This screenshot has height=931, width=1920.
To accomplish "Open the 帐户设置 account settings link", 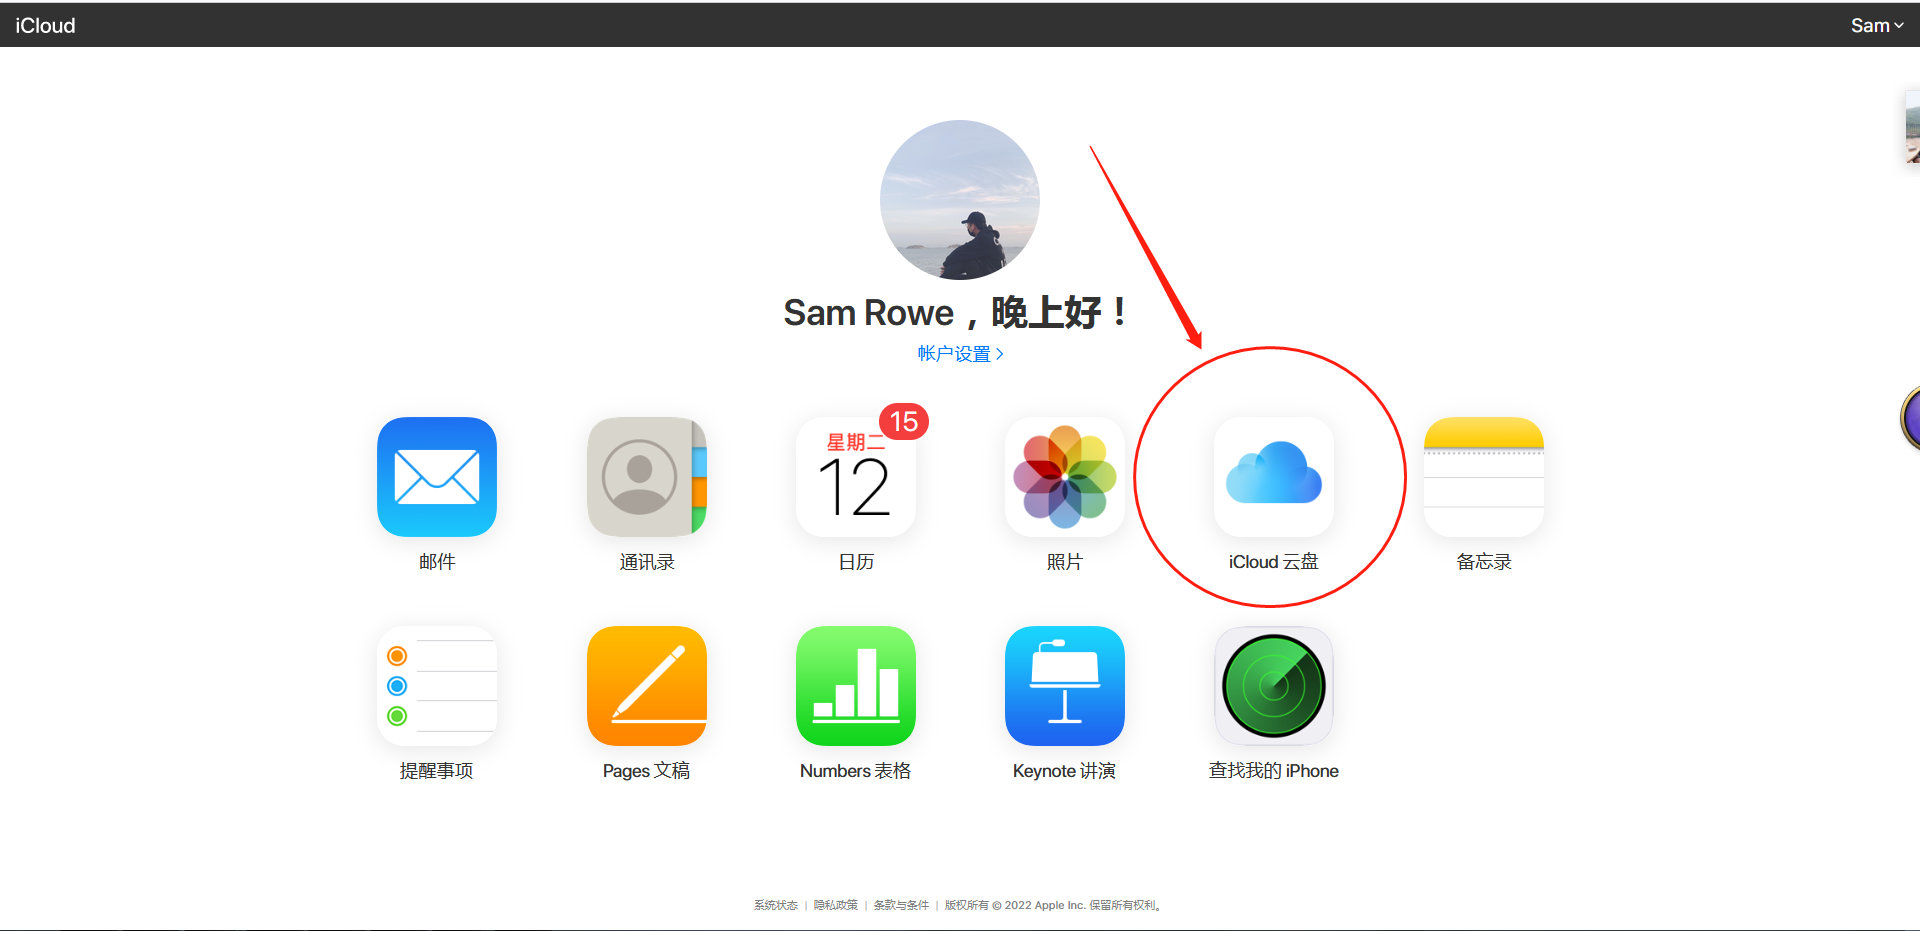I will [960, 354].
